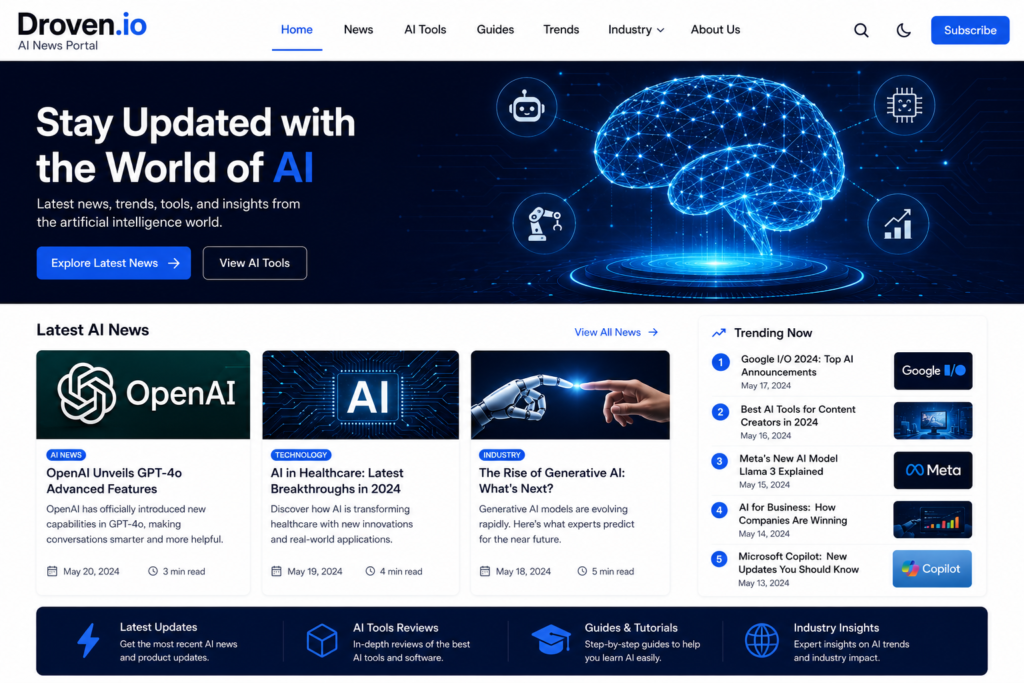Open AI Tools in navigation
The image size is (1024, 683).
pos(425,29)
